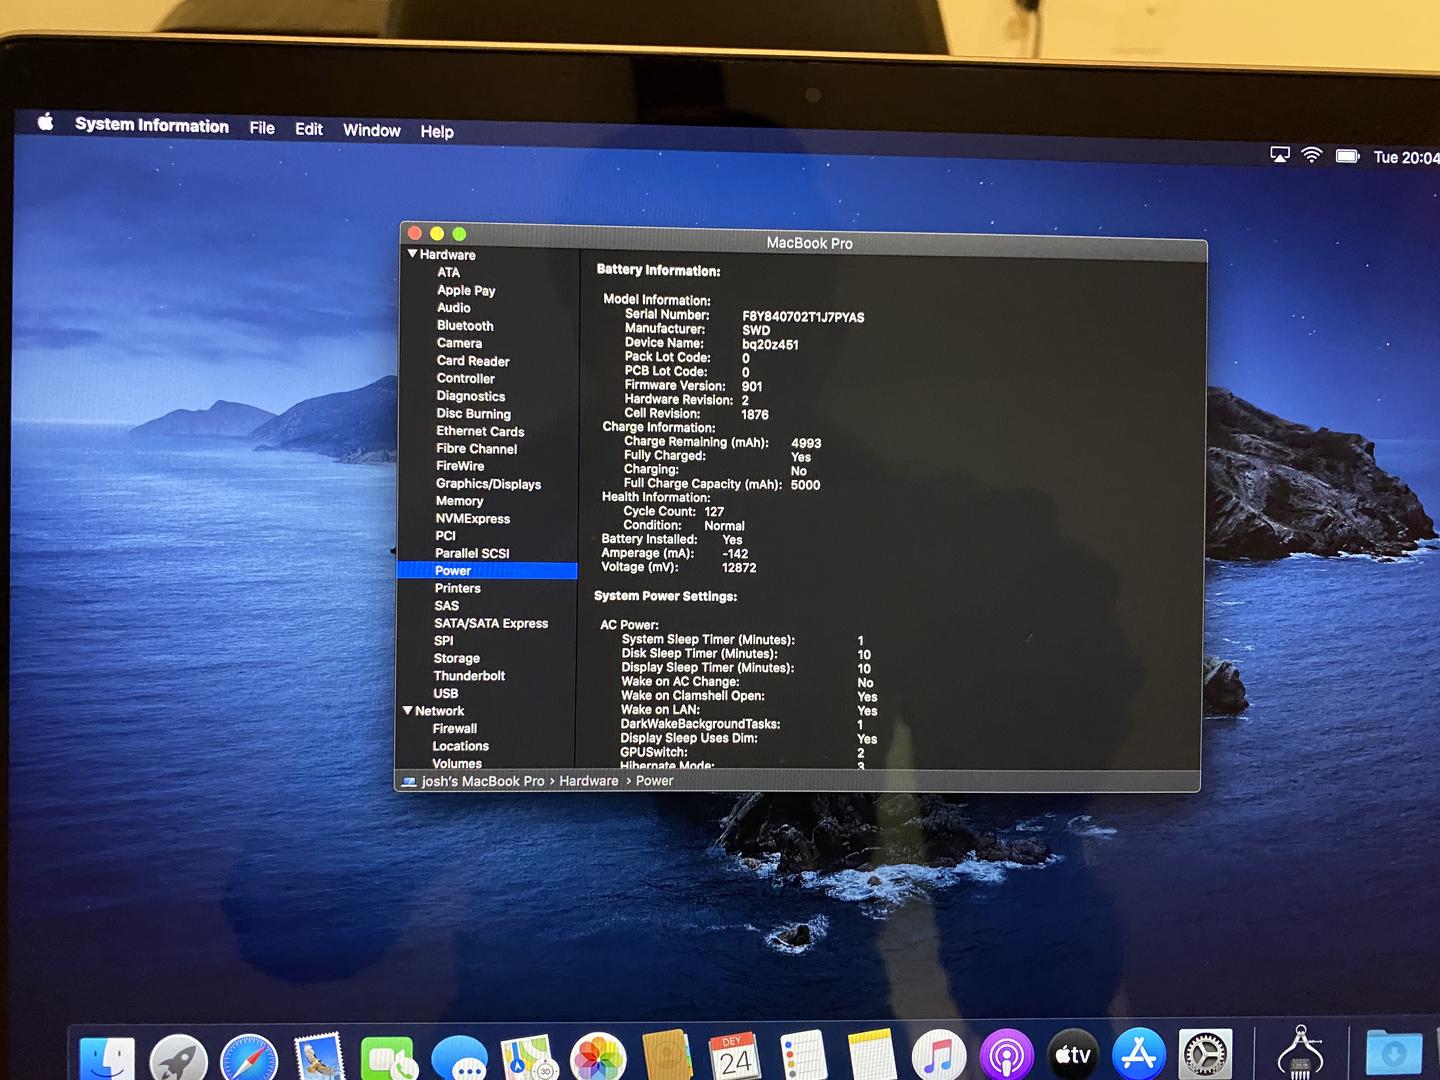Select Ethernet Cards in the sidebar
1440x1080 pixels.
pyautogui.click(x=480, y=431)
